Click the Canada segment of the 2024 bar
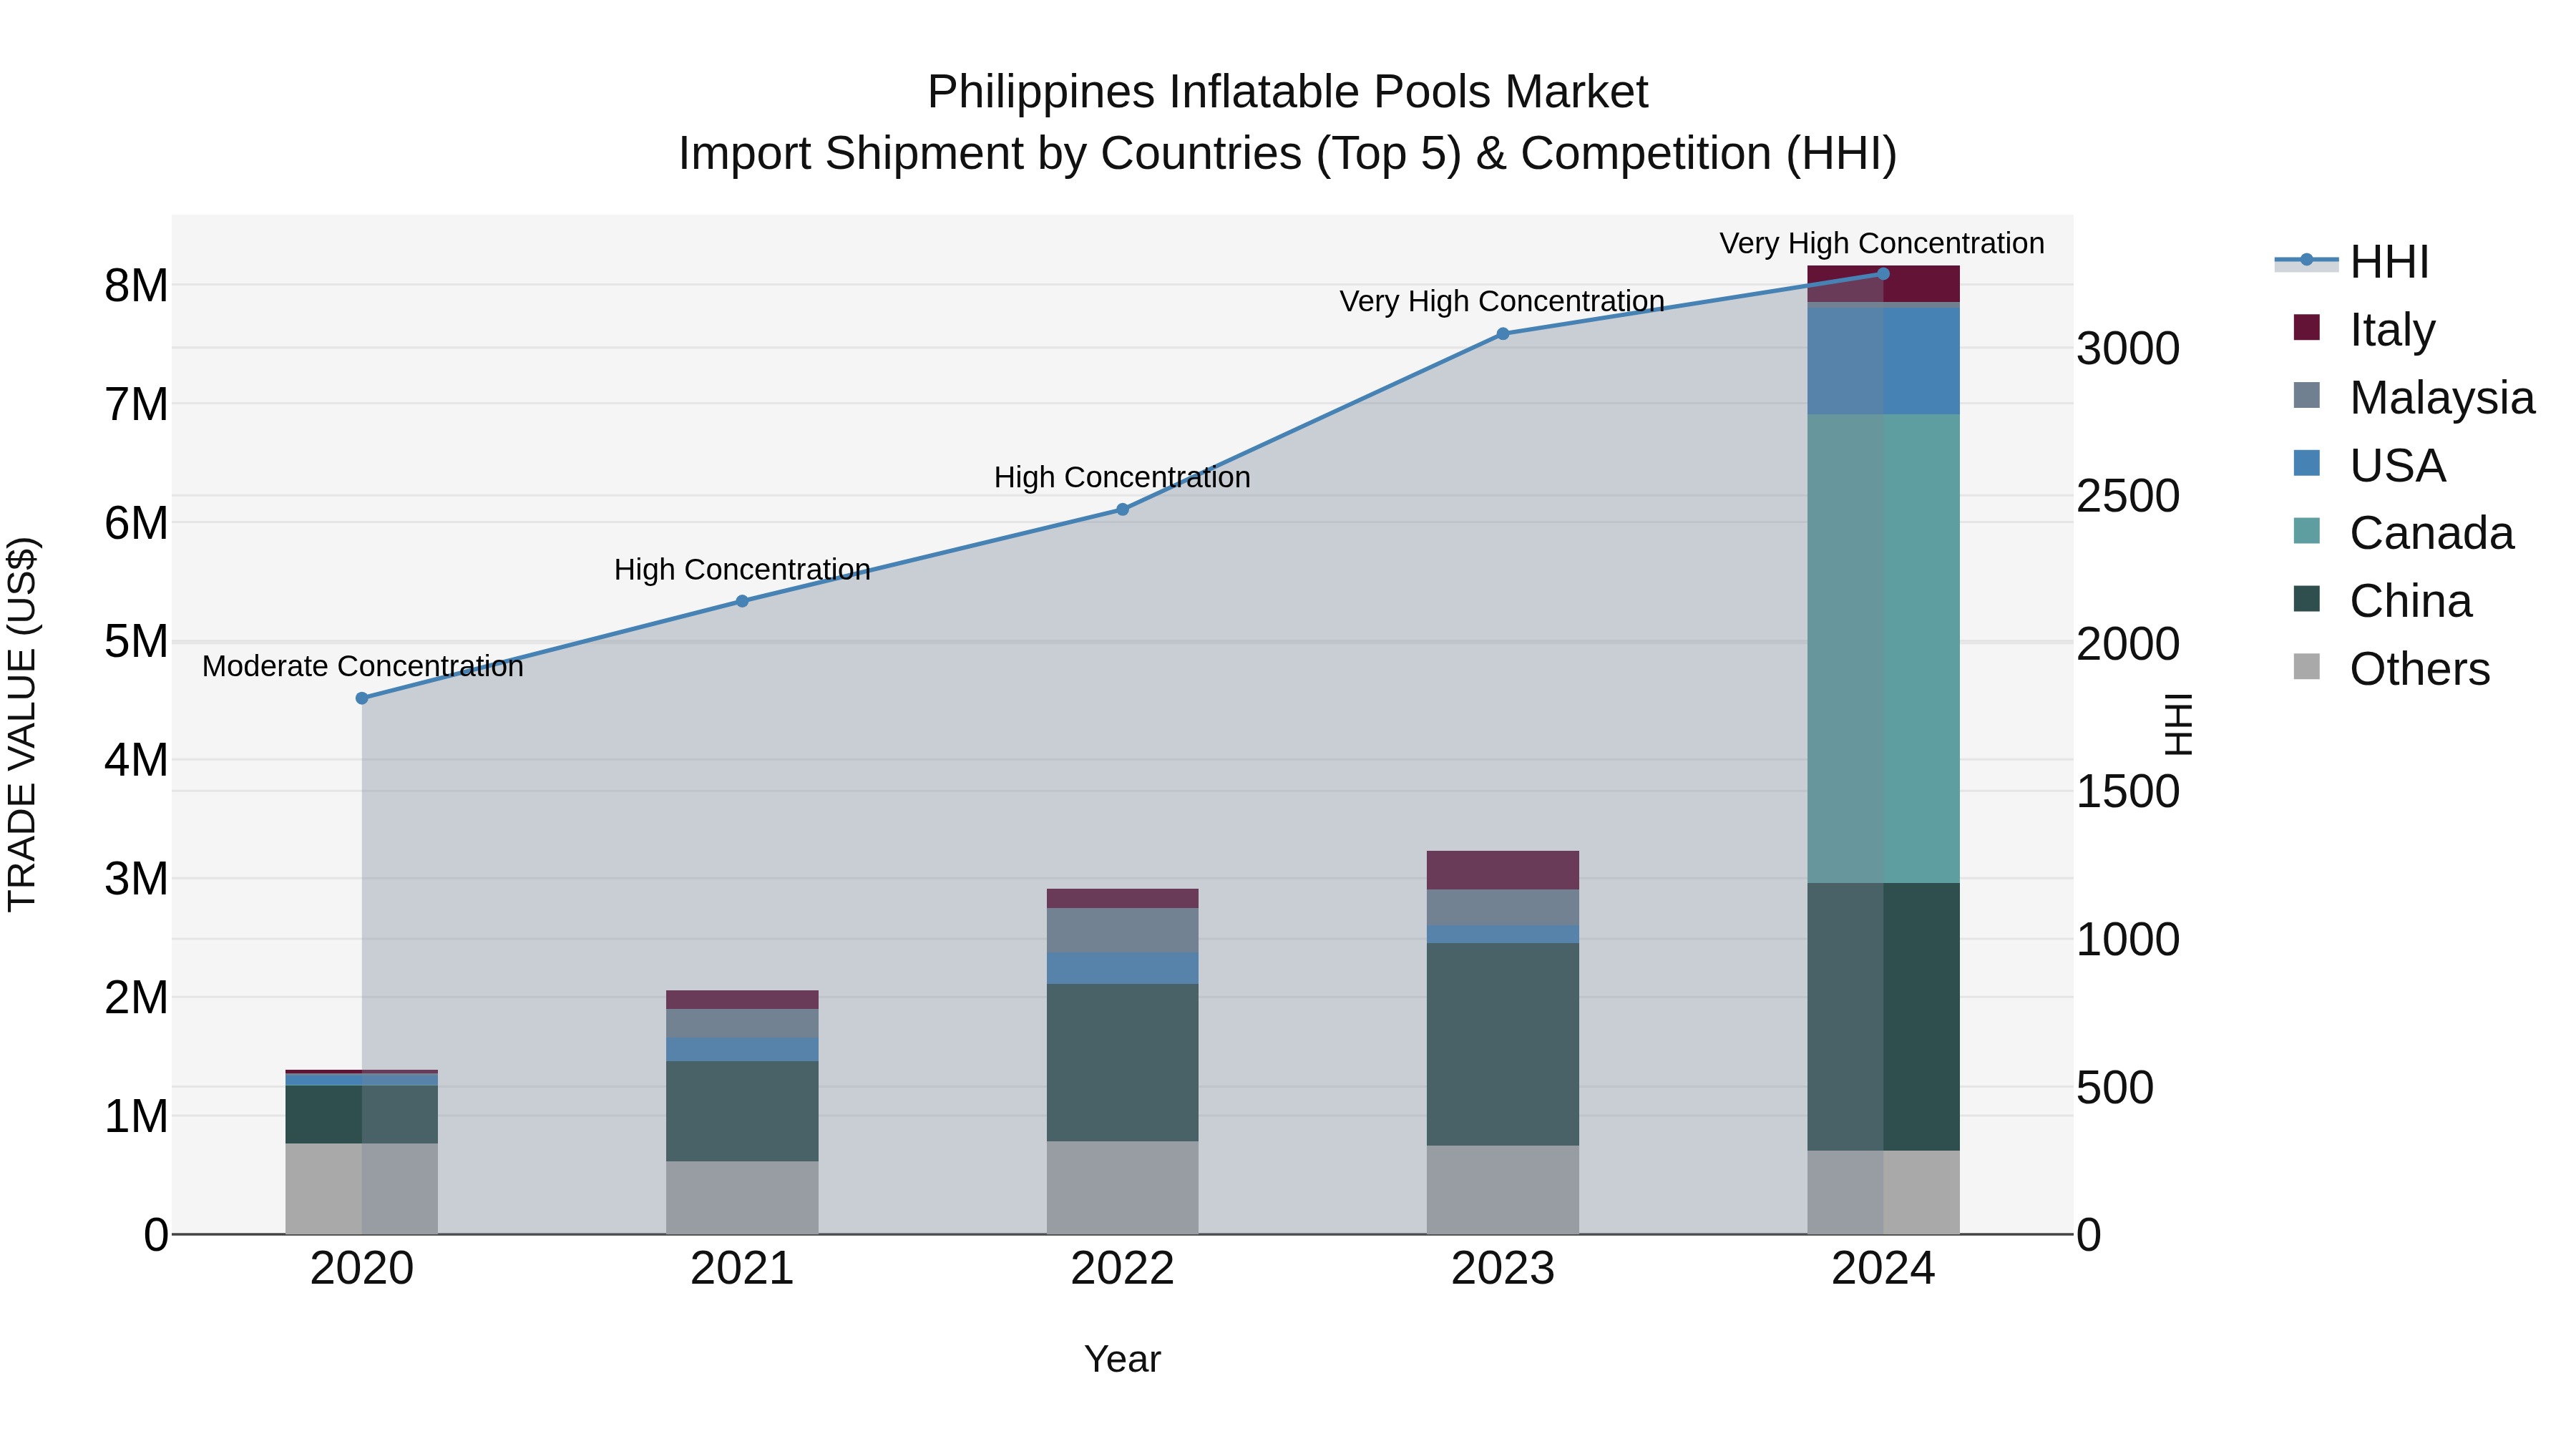This screenshot has height=1449, width=2576. click(1883, 648)
